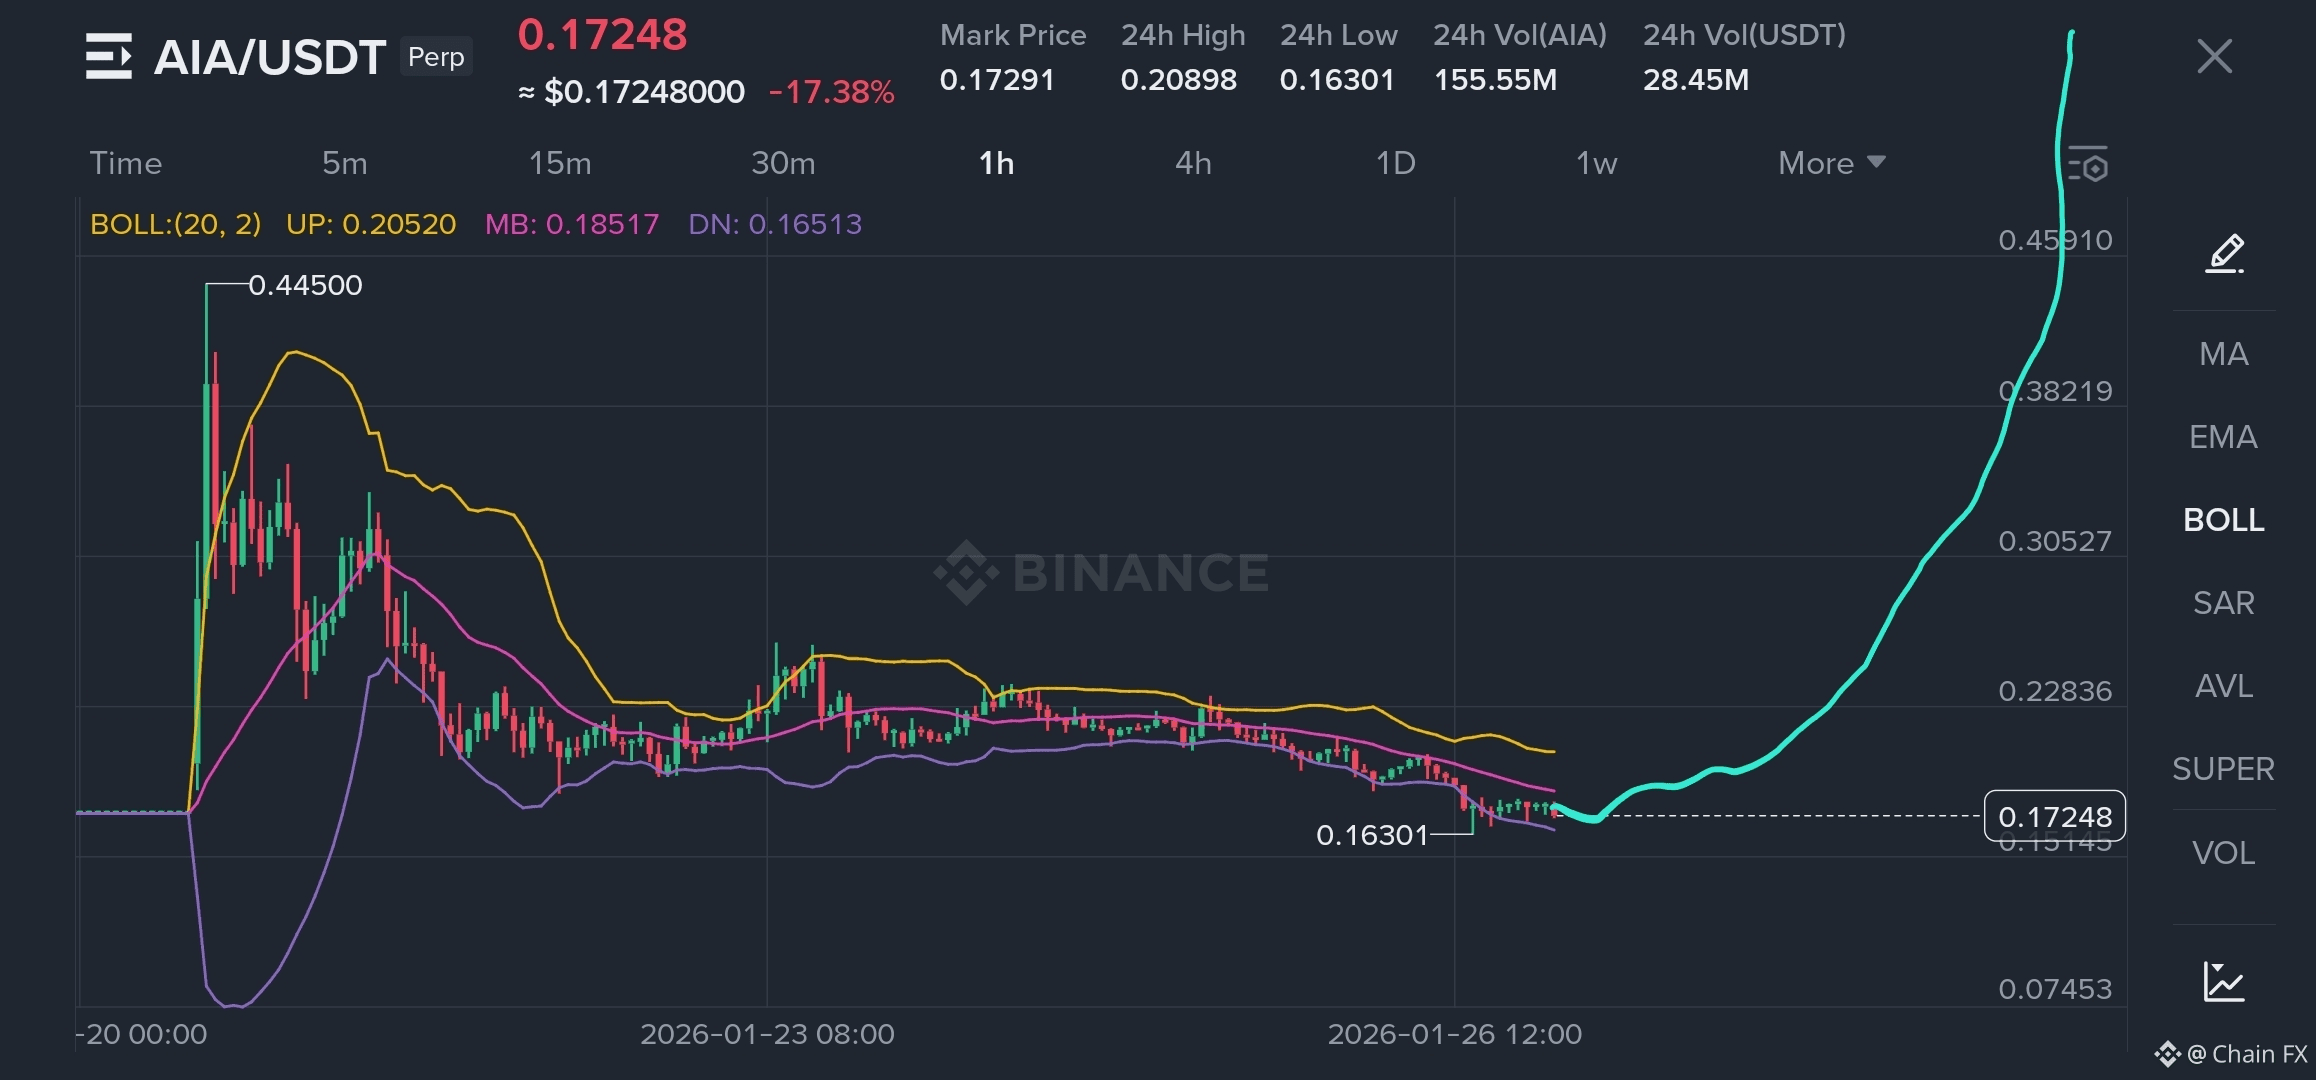Click the 0.17248 current price marker
Image resolution: width=2316 pixels, height=1080 pixels.
[2054, 817]
